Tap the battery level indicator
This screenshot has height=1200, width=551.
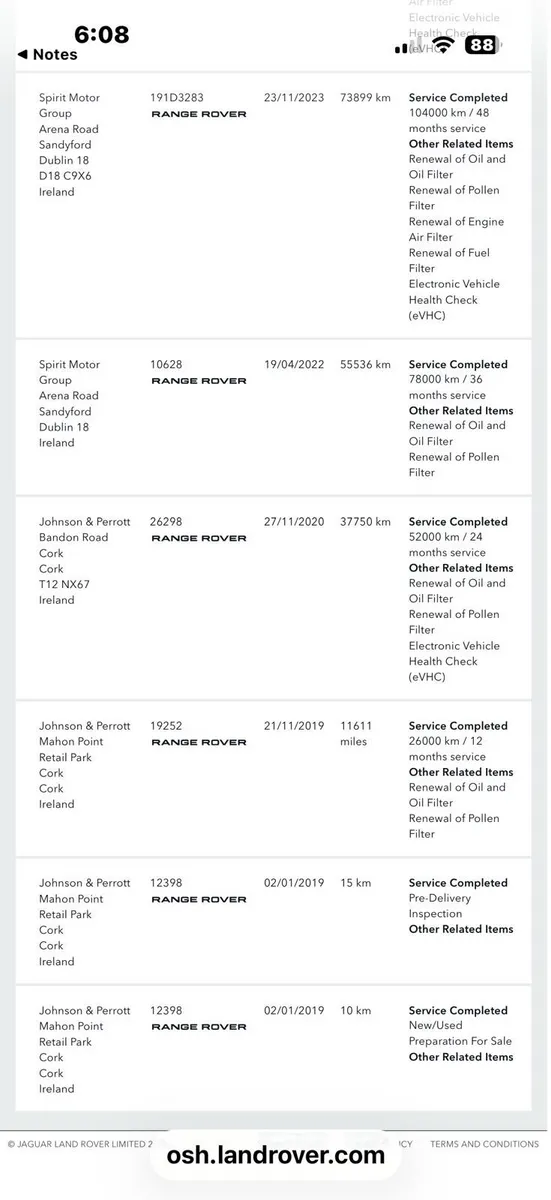[482, 45]
